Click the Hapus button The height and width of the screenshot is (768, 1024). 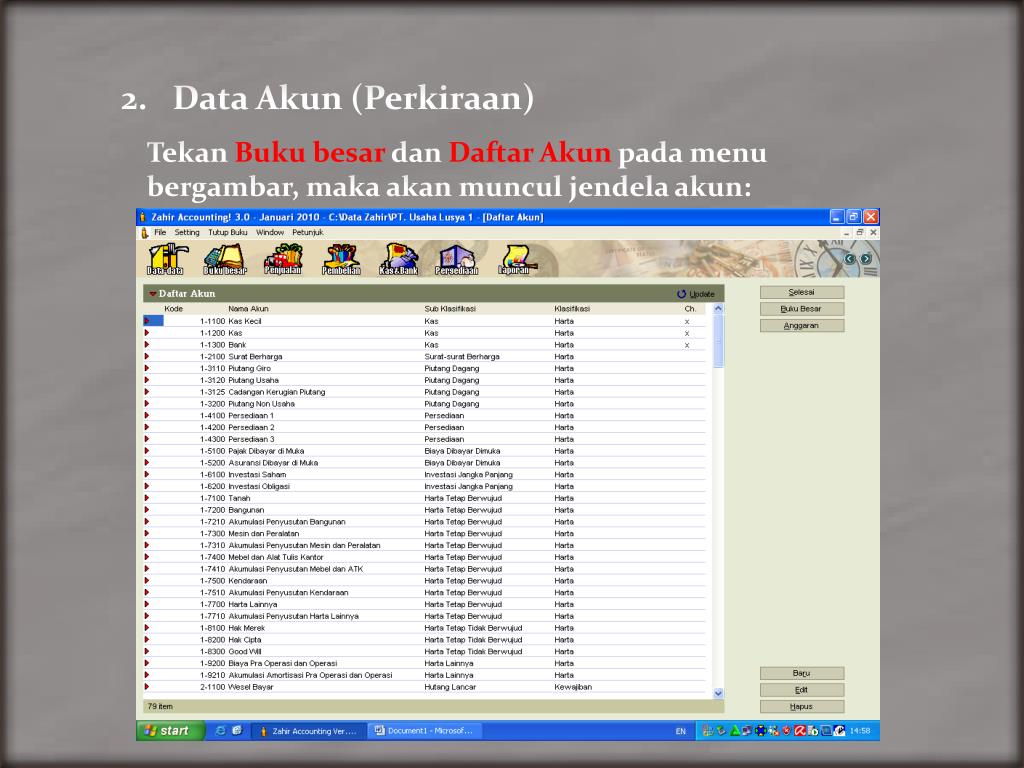(802, 707)
